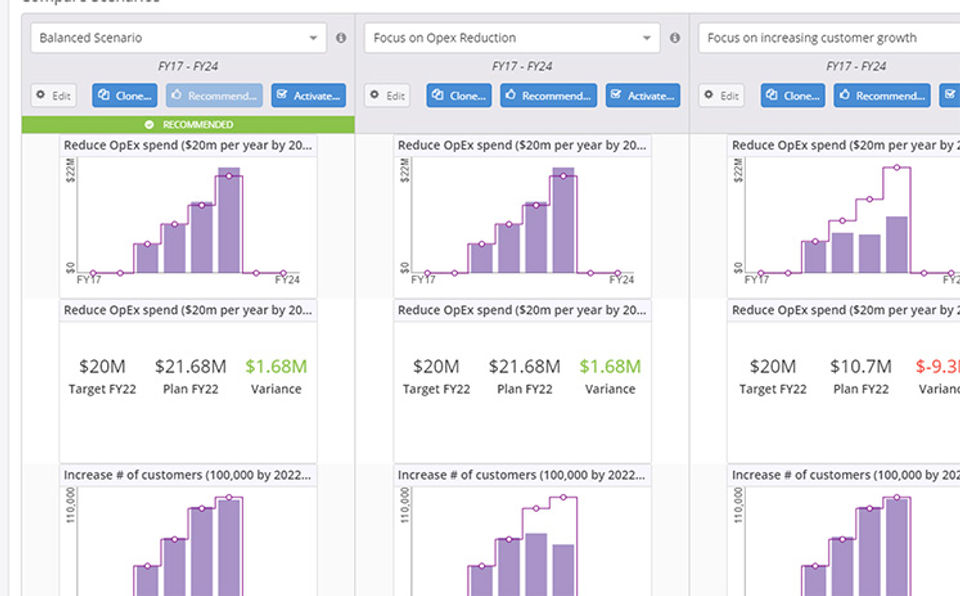Image resolution: width=960 pixels, height=596 pixels.
Task: Click Opex Reduction Increase # of customers title
Action: pos(522,475)
